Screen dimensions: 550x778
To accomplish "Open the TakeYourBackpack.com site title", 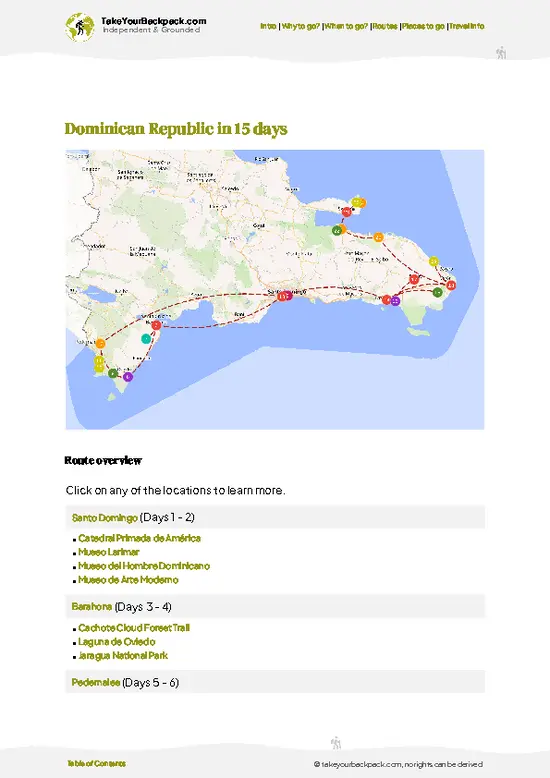I will click(154, 21).
